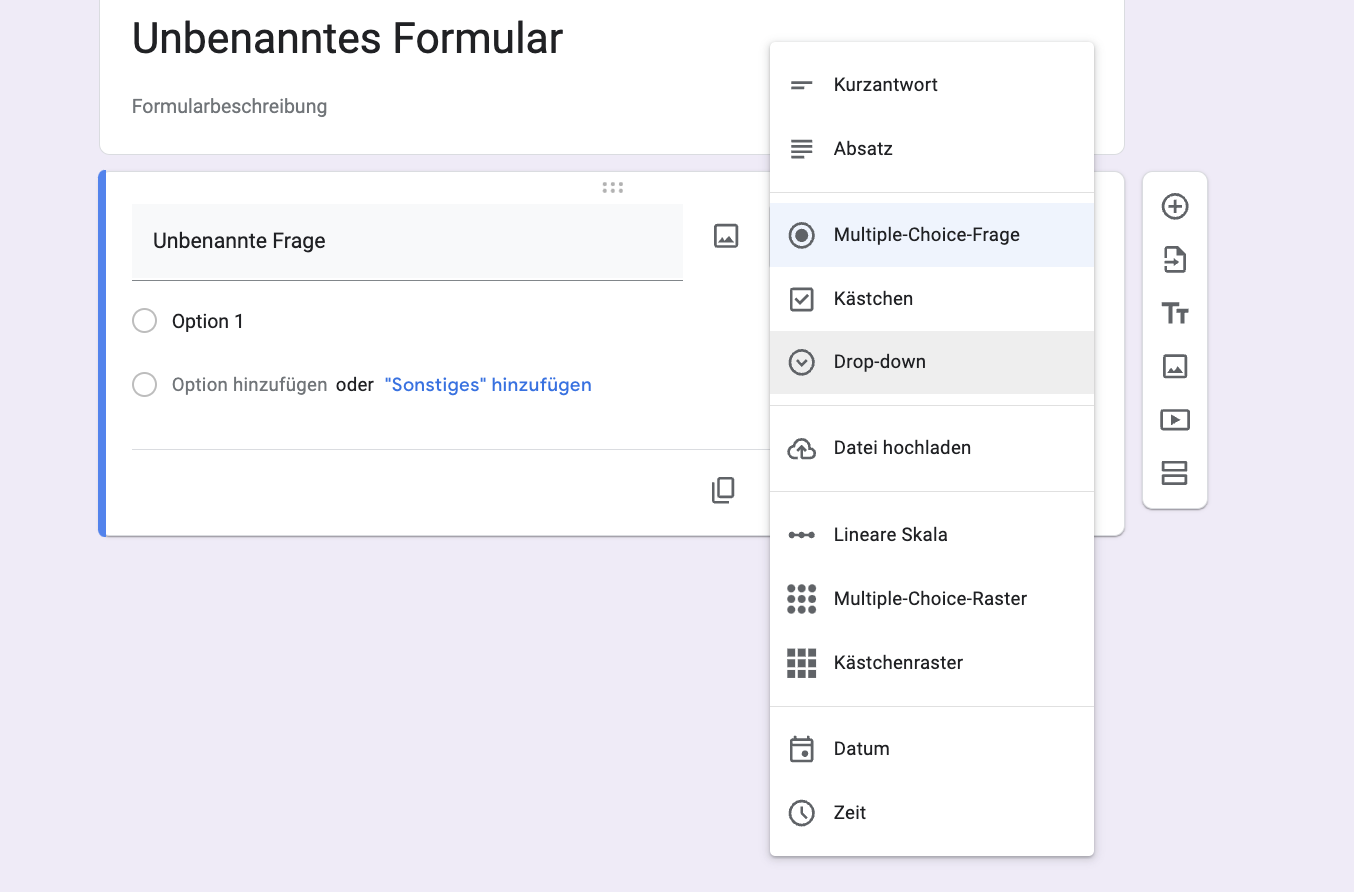
Task: Click the image icon beside question title
Action: coord(726,236)
